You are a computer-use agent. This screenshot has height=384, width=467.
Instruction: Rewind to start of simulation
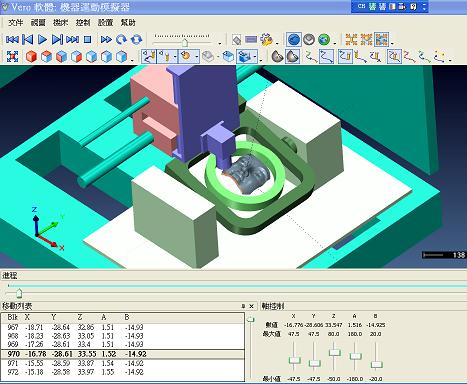[x=12, y=40]
